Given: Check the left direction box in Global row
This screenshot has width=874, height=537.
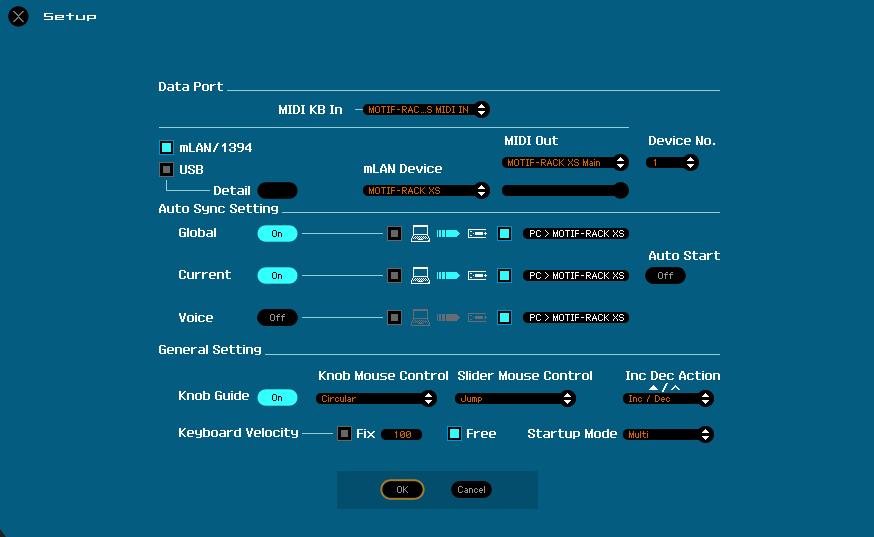Looking at the screenshot, I should (x=394, y=234).
